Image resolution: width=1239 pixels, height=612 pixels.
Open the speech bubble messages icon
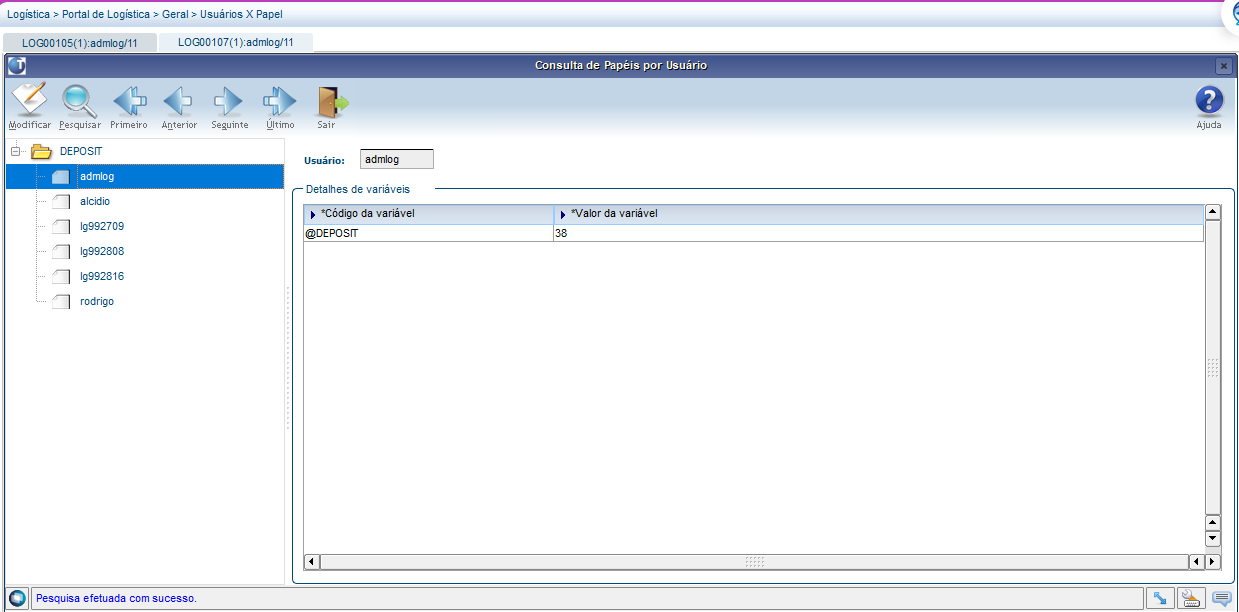1221,598
